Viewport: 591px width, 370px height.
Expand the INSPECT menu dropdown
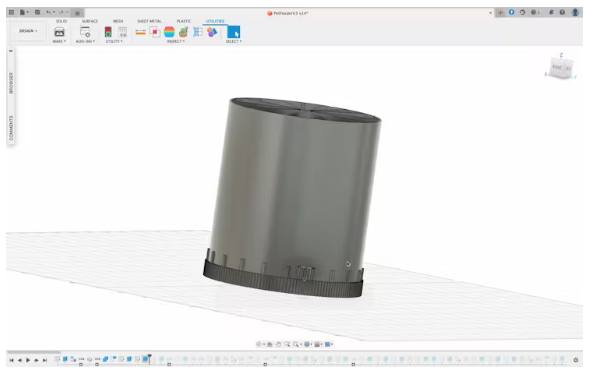click(176, 41)
